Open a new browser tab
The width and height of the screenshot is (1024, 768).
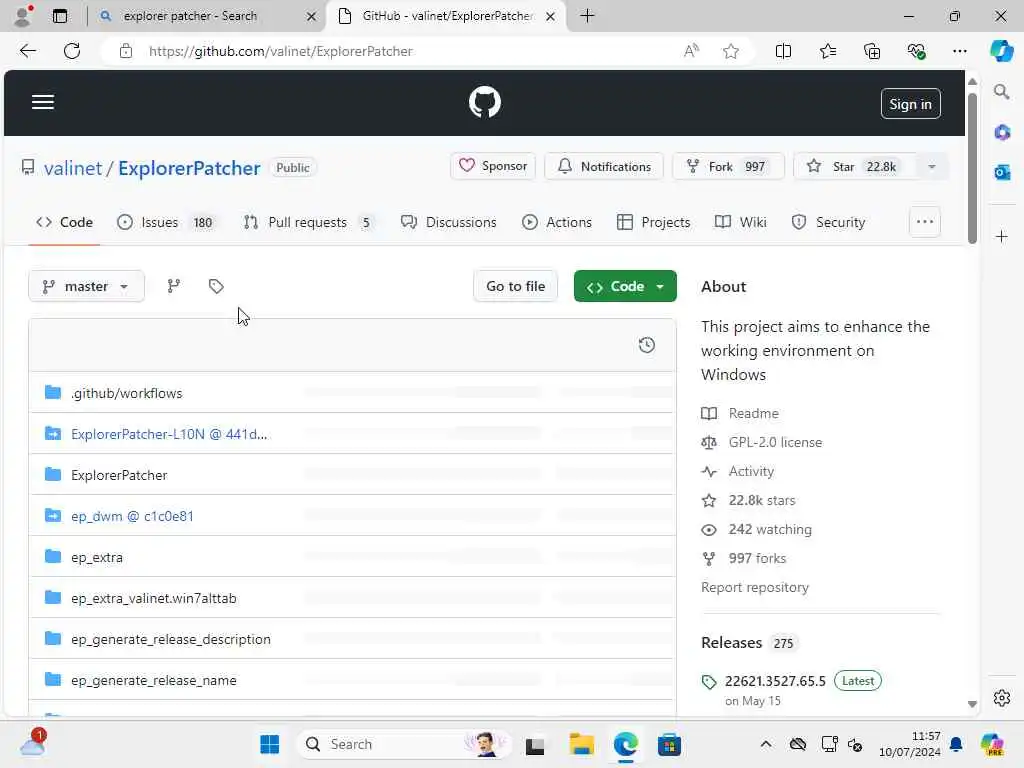coord(587,16)
